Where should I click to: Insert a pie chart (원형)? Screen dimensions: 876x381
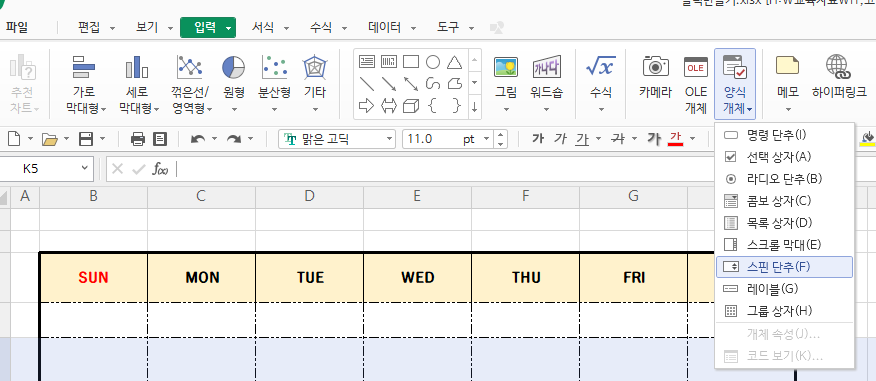234,84
